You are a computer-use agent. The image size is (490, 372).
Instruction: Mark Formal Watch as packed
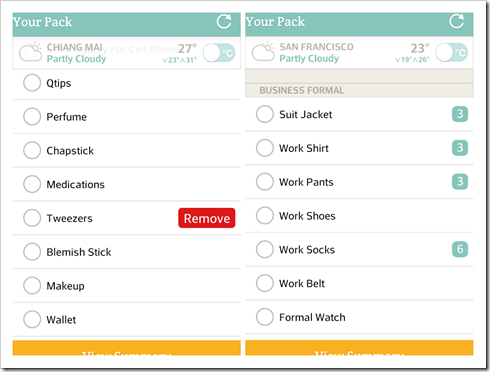click(x=265, y=317)
